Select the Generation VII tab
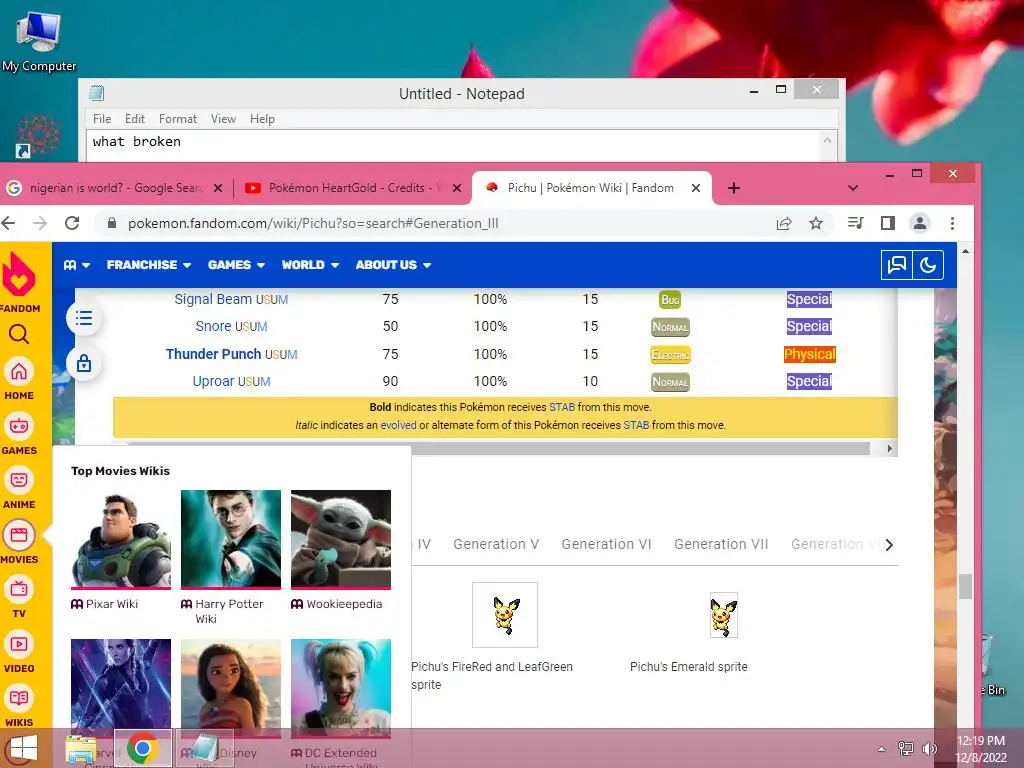This screenshot has width=1024, height=768. (x=721, y=544)
